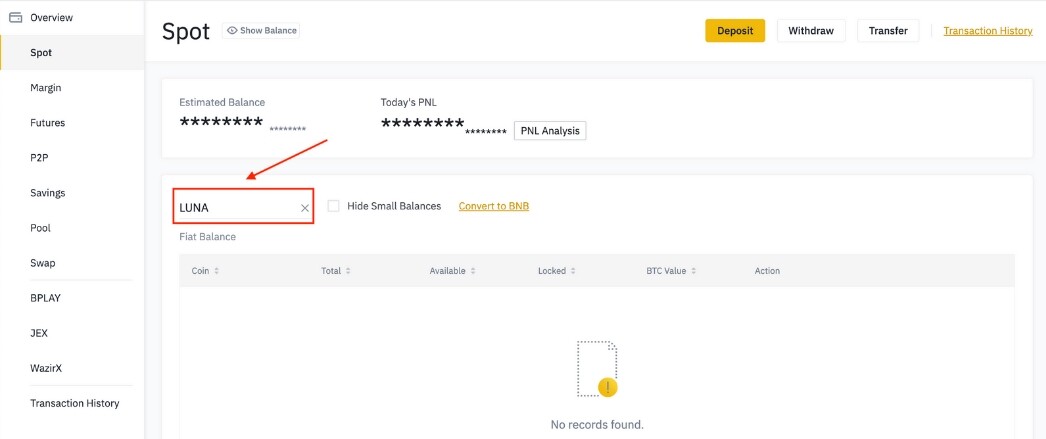The image size is (1046, 439).
Task: Open PNL Analysis
Action: 550,131
